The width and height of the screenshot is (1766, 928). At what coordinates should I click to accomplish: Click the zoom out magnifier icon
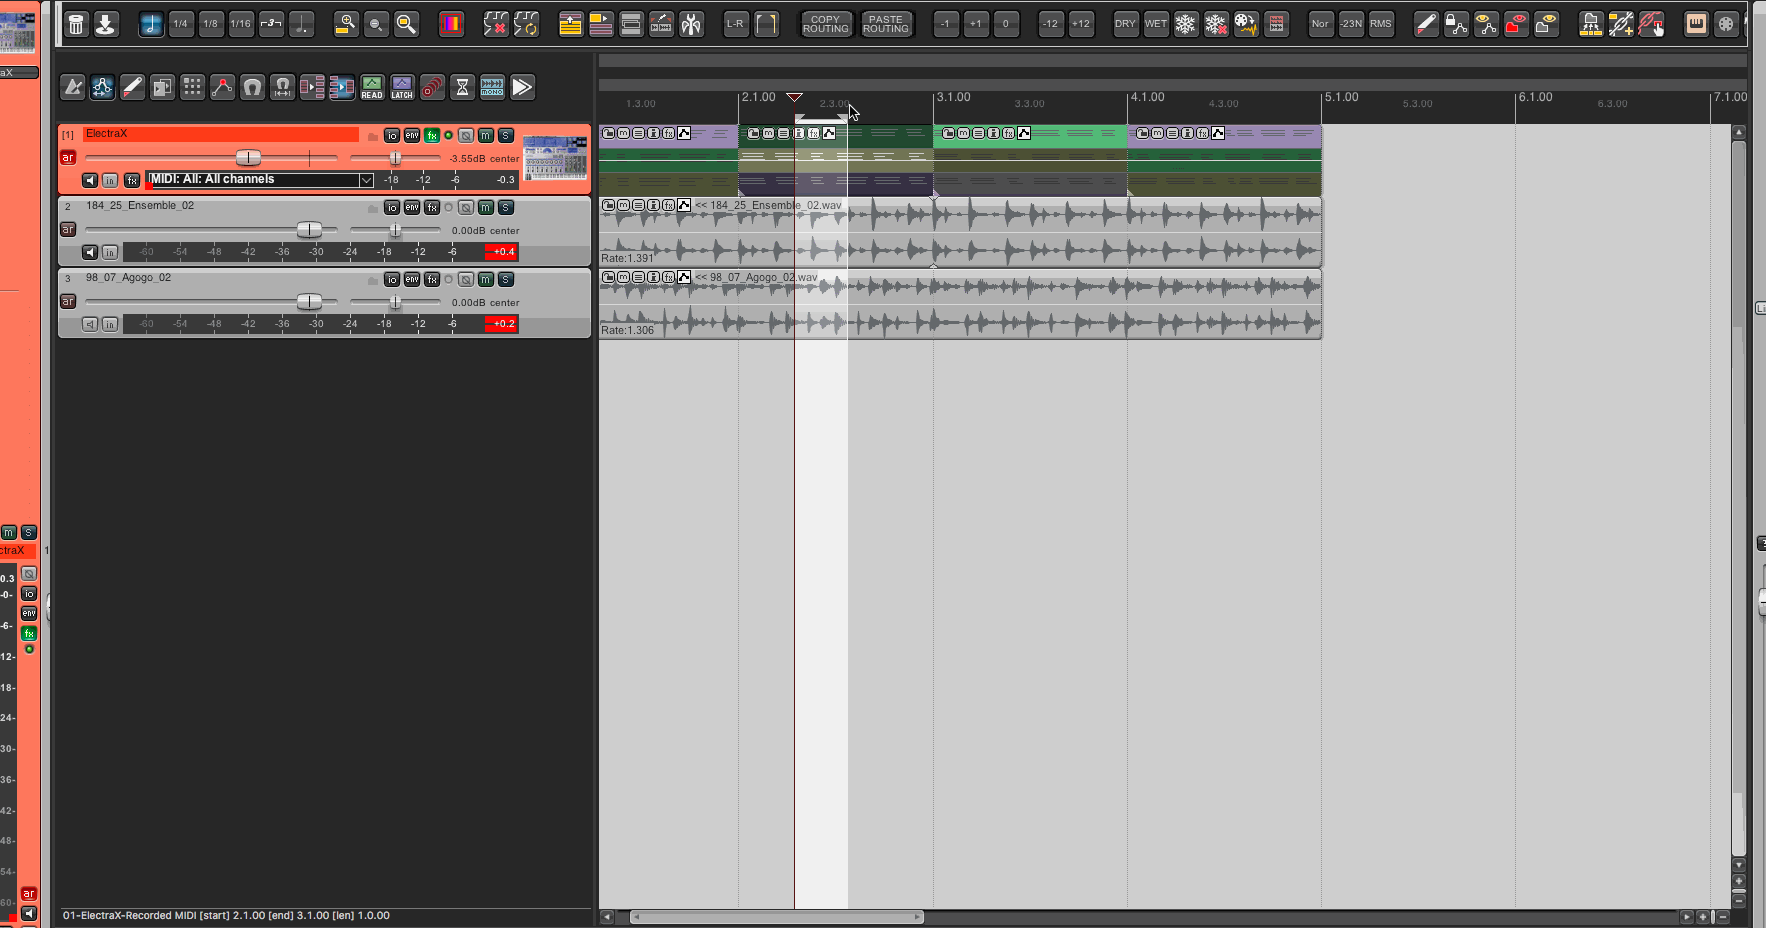(x=376, y=24)
